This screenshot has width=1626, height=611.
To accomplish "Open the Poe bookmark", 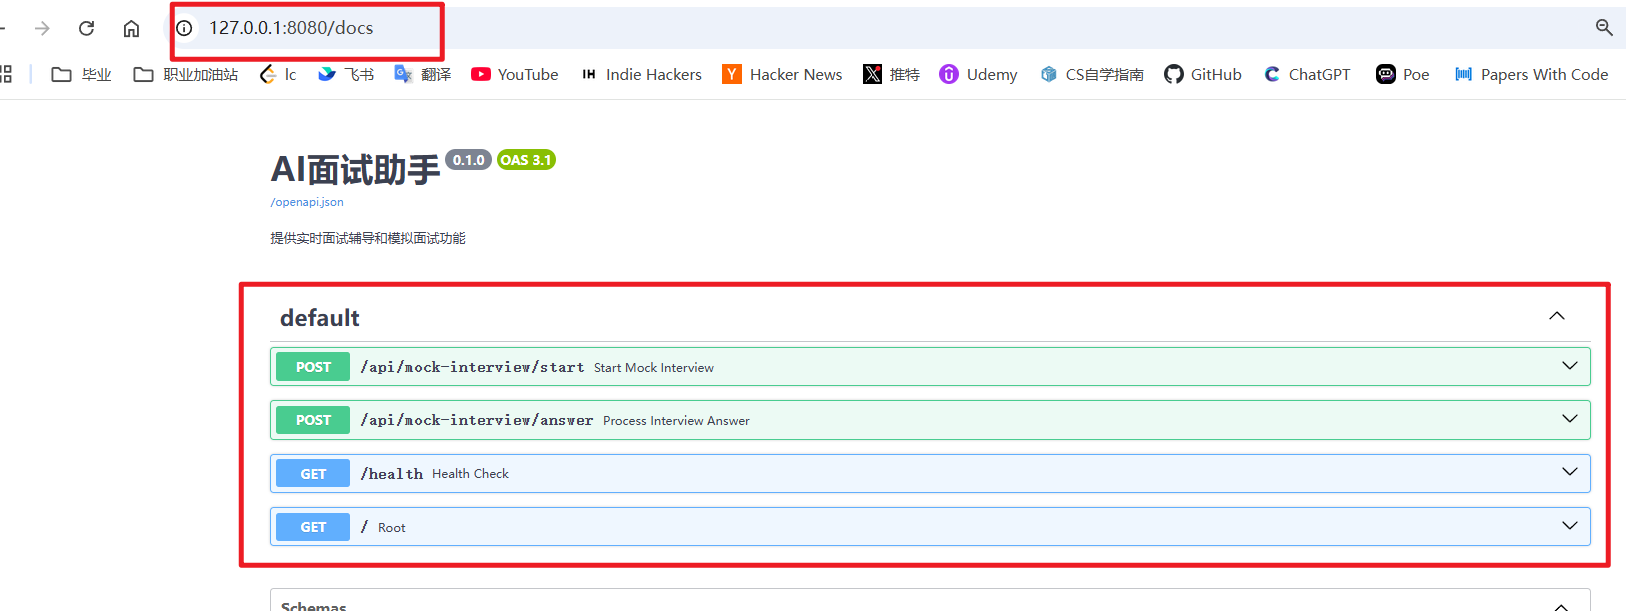I will (x=1402, y=74).
